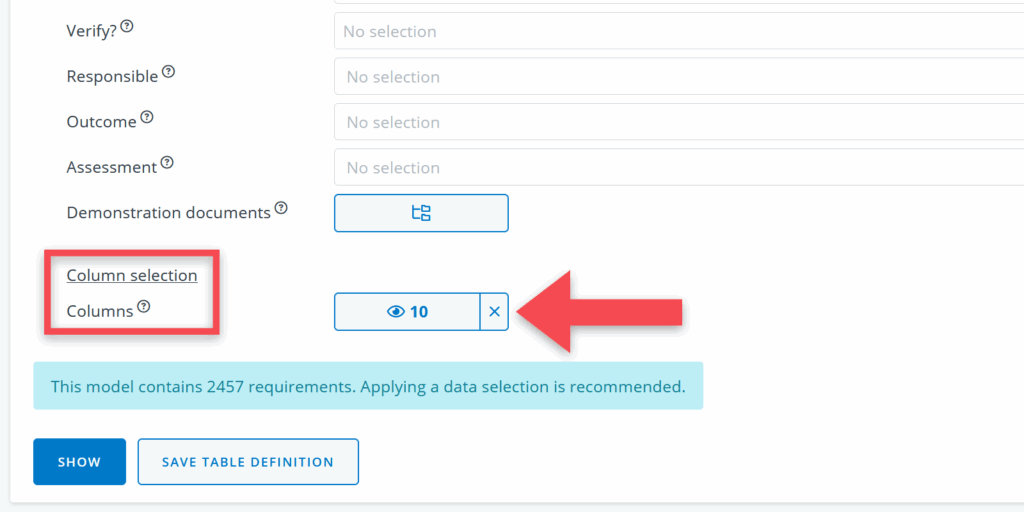Click Save Table Definition button
1024x512 pixels.
coord(248,462)
